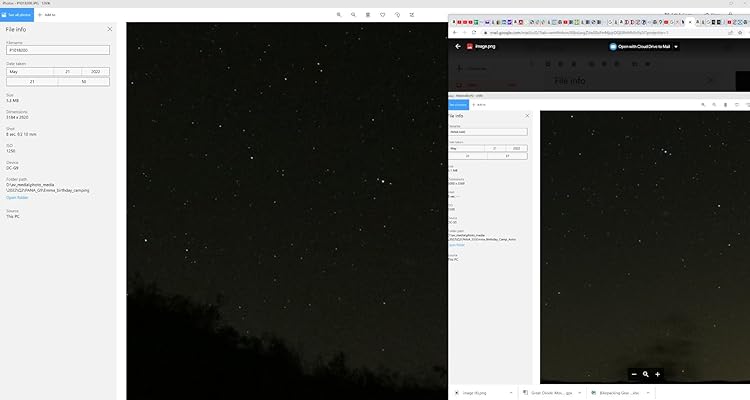This screenshot has height=400, width=750.
Task: Expand the Open with dropdown arrow
Action: [676, 46]
